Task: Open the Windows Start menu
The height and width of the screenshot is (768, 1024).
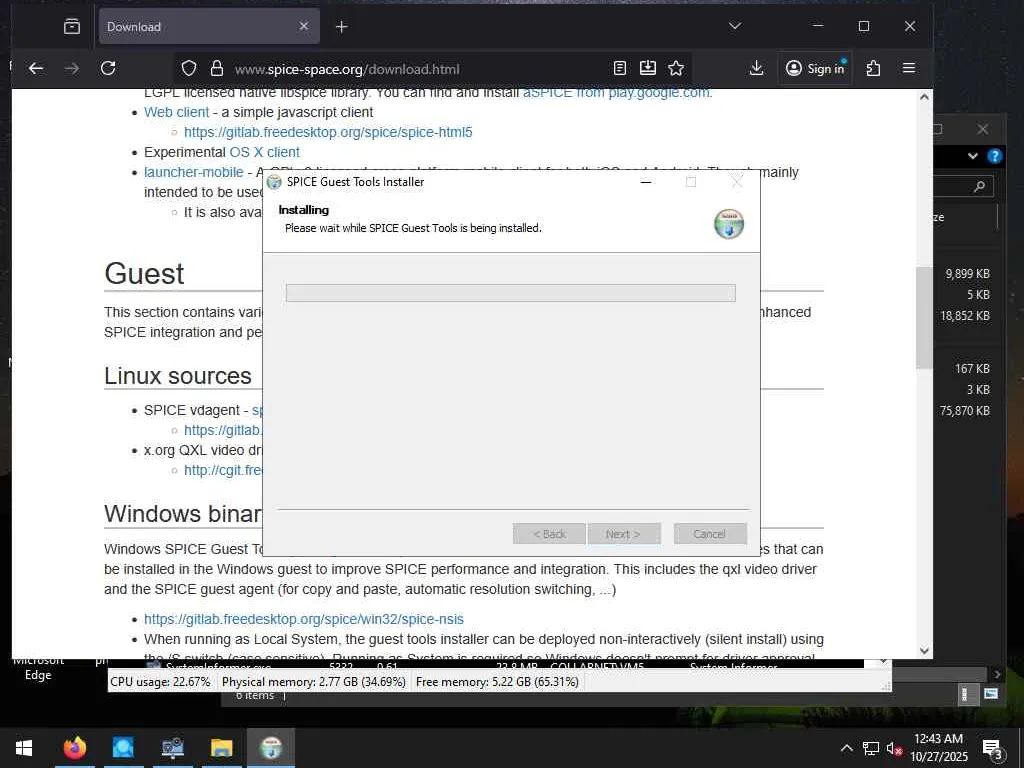Action: pyautogui.click(x=24, y=748)
